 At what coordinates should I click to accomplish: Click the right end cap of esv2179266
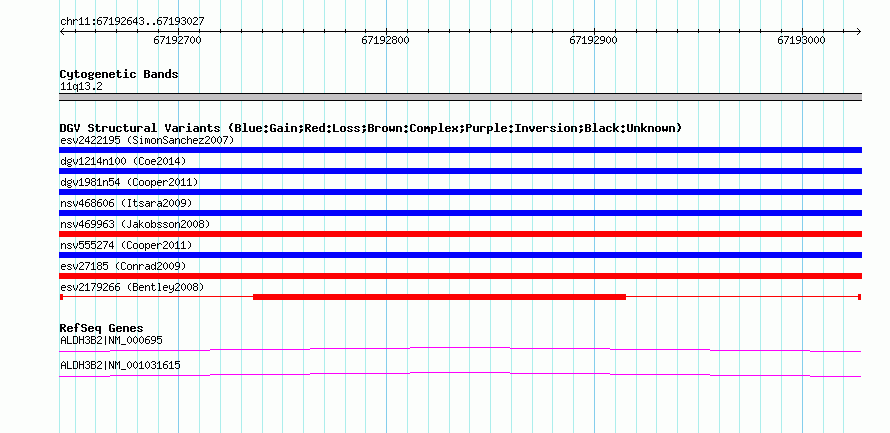coord(859,297)
